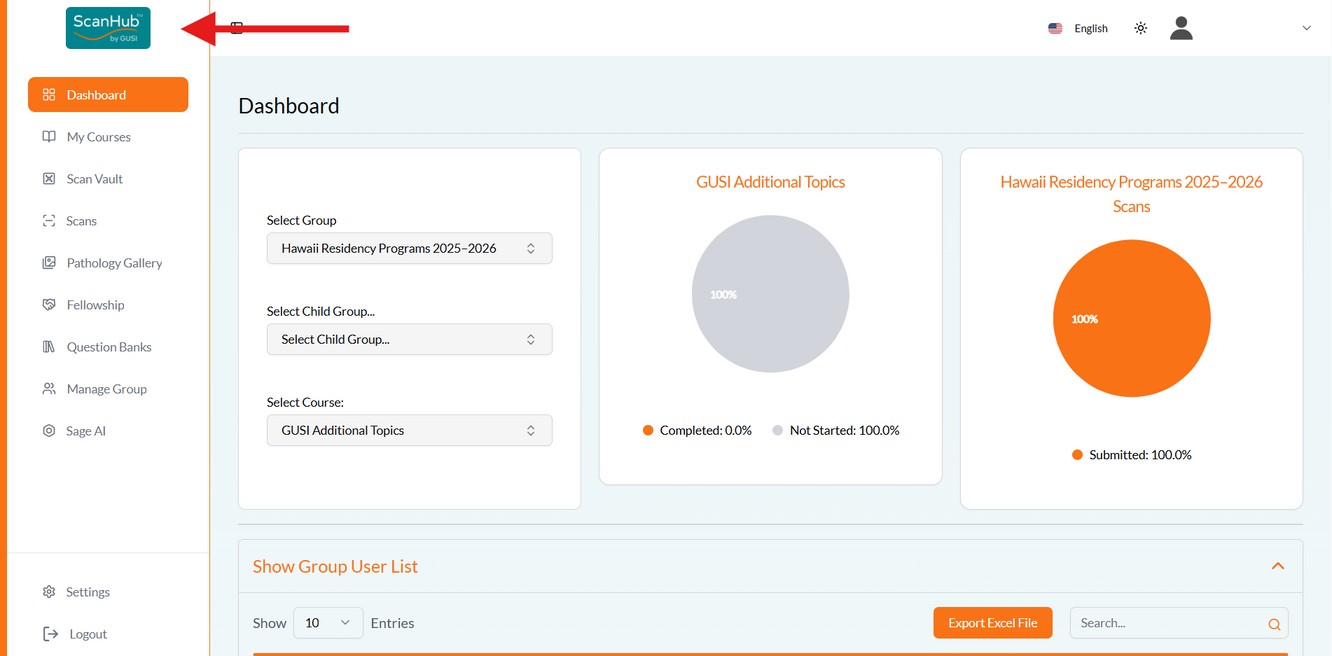
Task: Open Manage Group
Action: (108, 389)
